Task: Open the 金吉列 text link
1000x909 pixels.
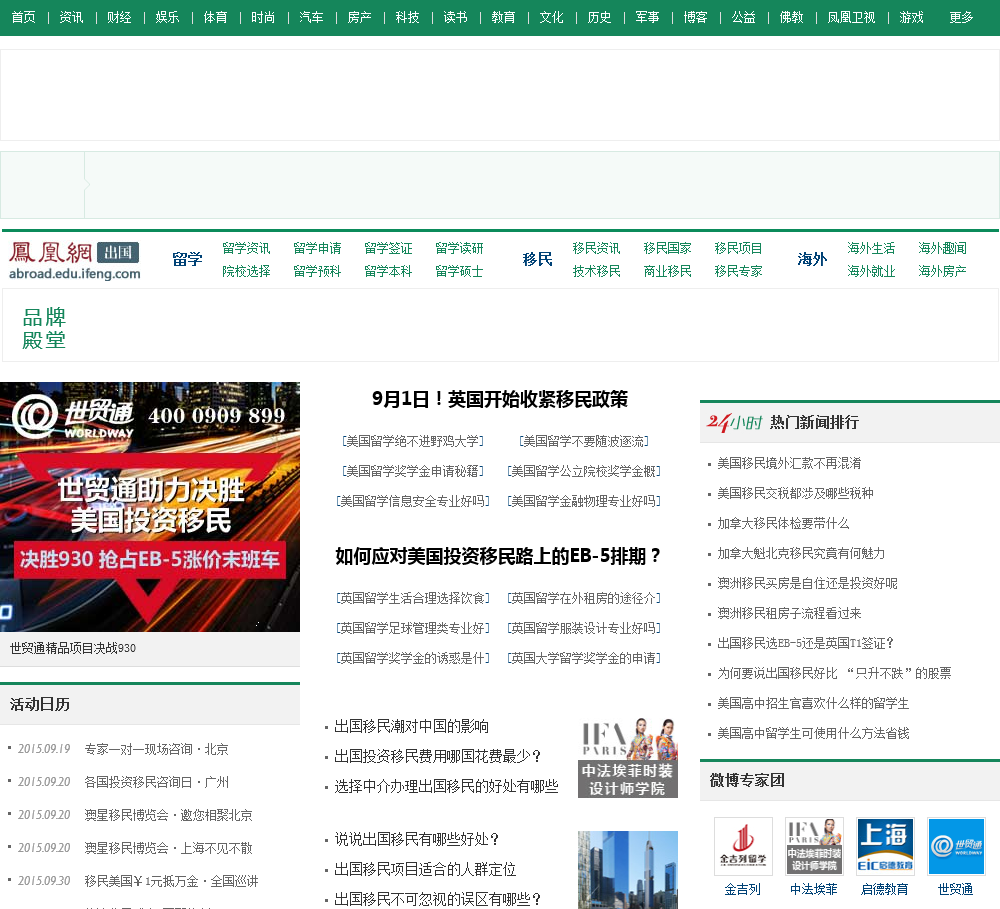Action: click(742, 889)
